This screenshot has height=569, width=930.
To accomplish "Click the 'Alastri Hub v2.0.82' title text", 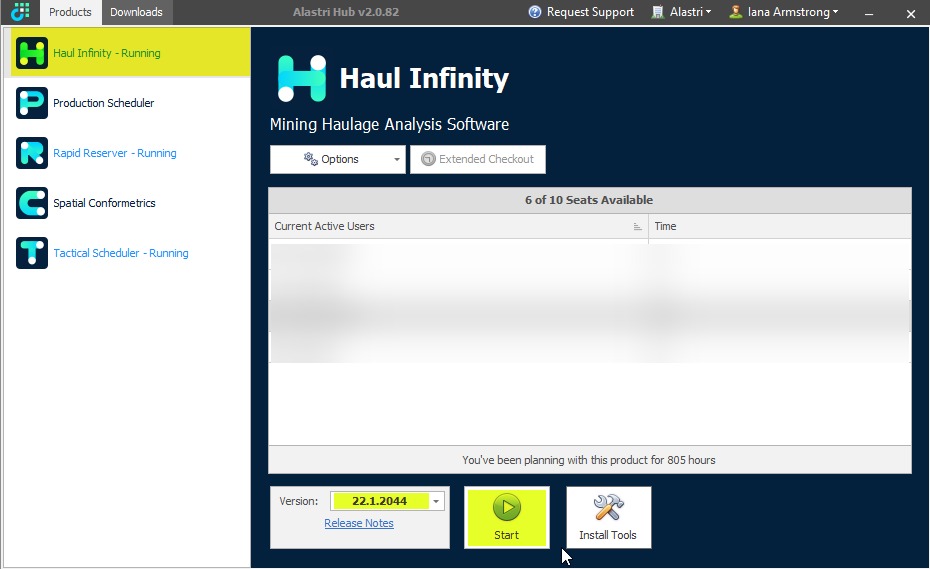I will (x=346, y=12).
